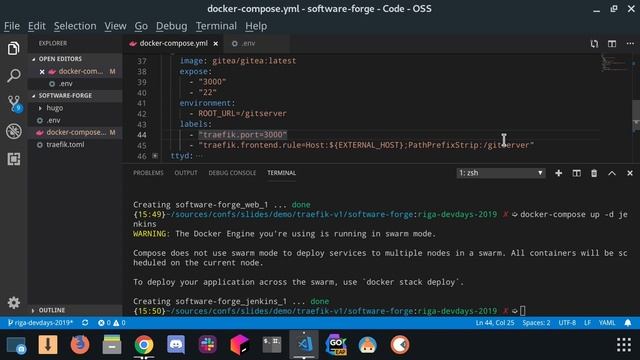The image size is (640, 360).
Task: Change the file encoding via UTF-8
Action: [x=567, y=323]
